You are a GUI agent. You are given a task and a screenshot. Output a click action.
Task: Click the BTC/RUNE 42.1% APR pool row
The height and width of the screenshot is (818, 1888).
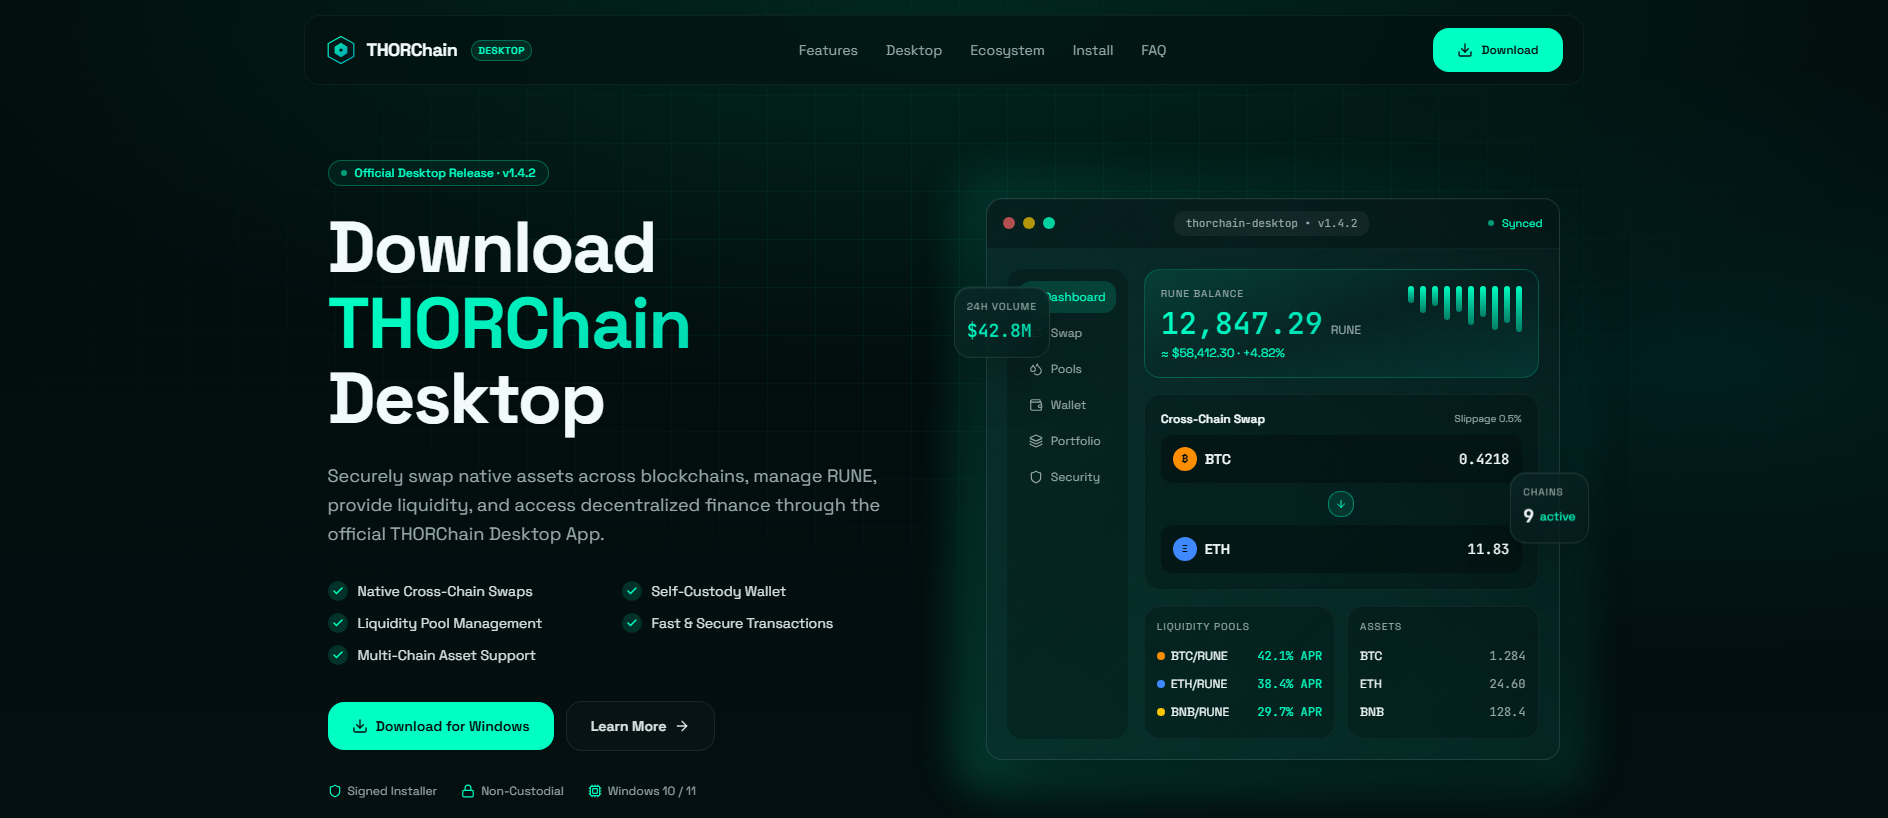point(1239,656)
